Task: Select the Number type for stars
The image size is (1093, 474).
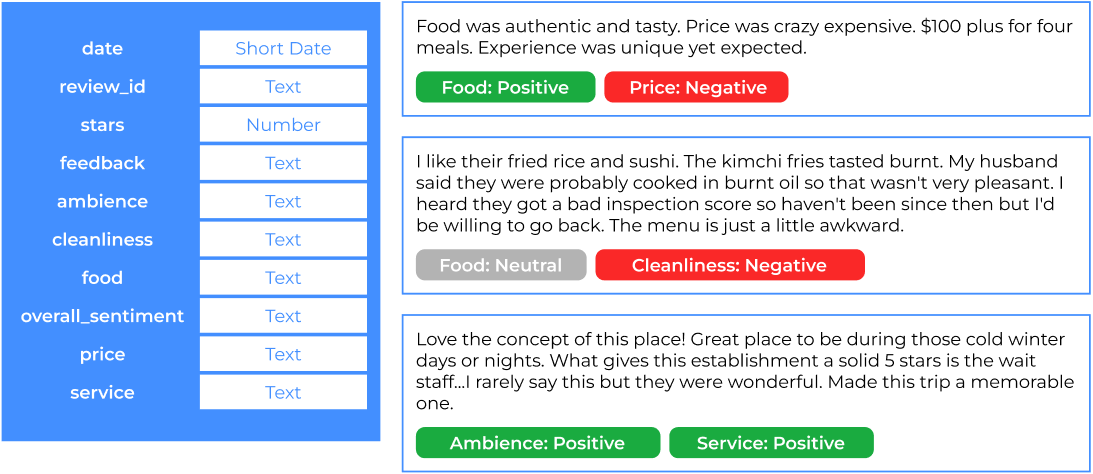Action: coord(283,125)
